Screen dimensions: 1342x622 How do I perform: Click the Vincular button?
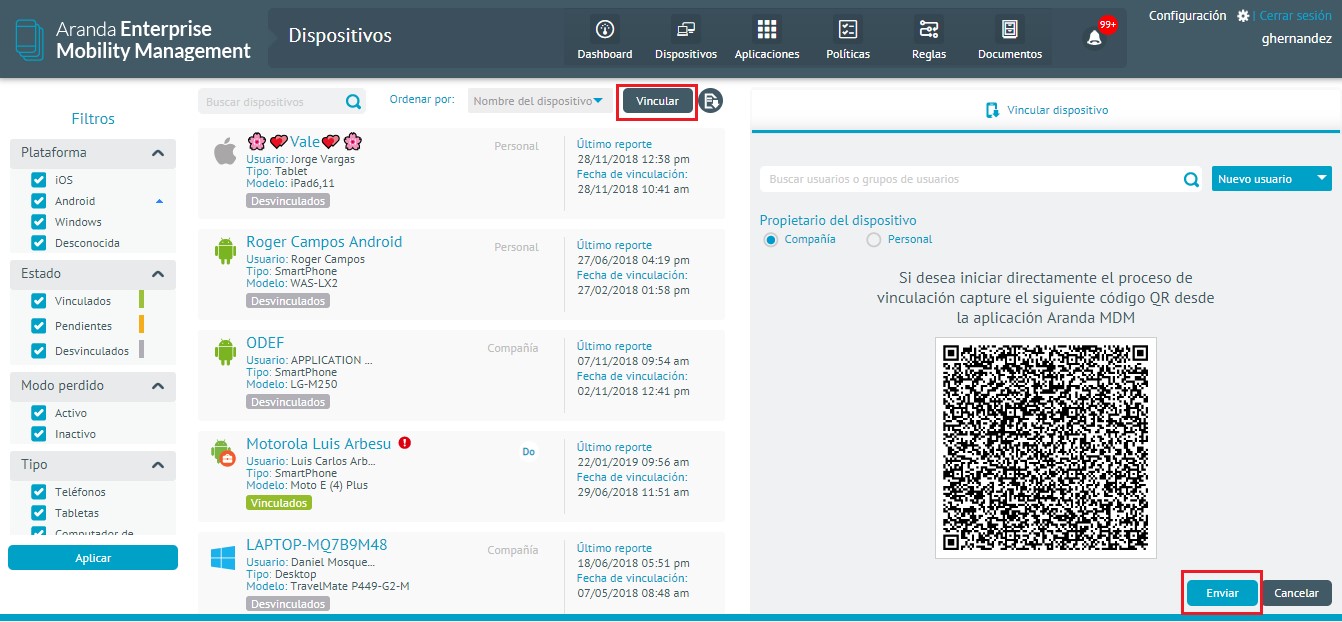(657, 101)
